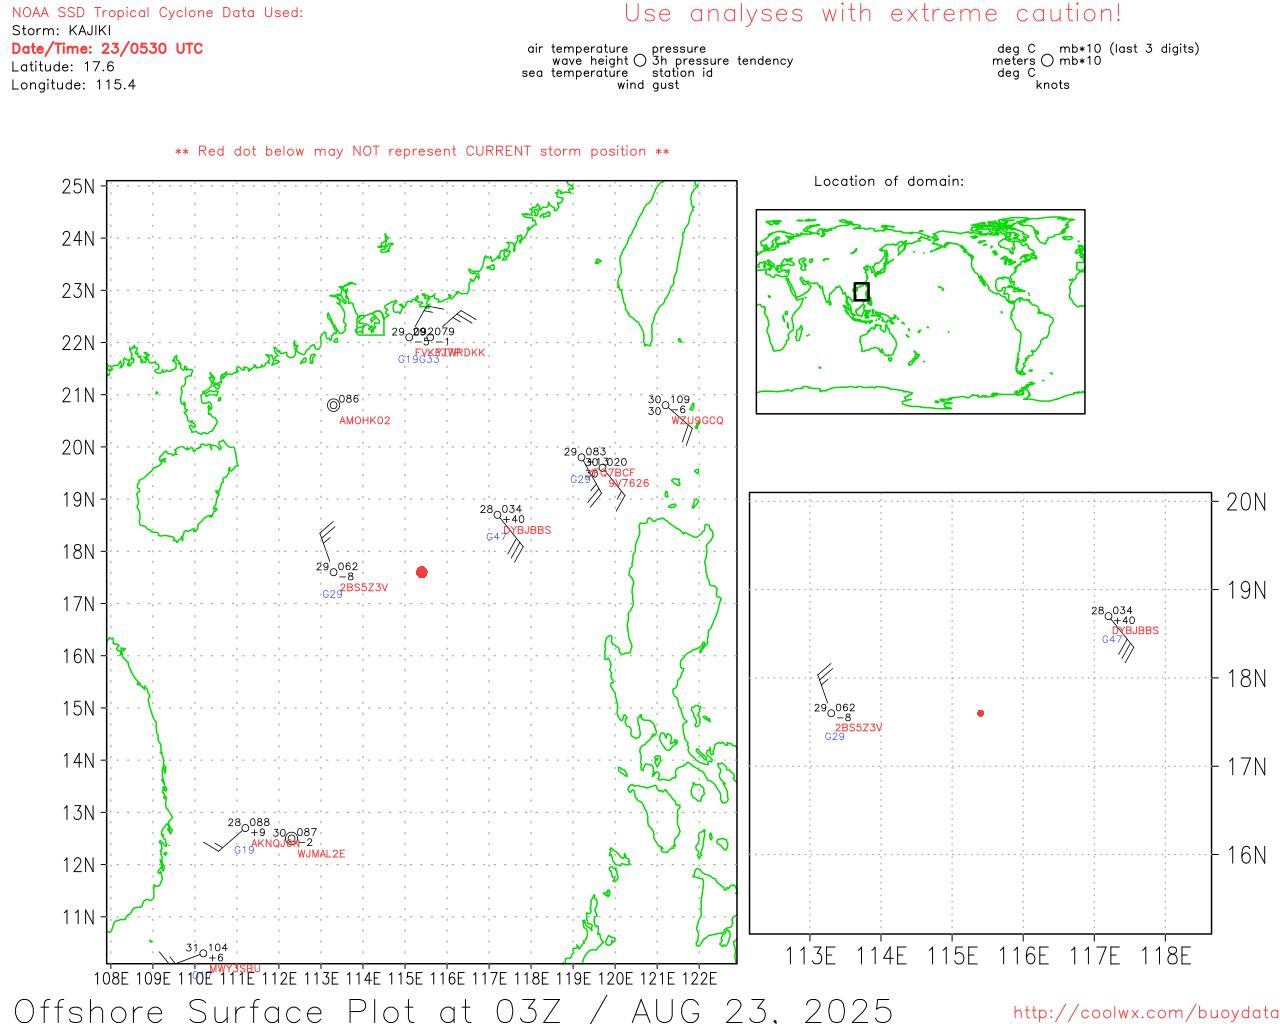Click the 108E longitude label

coord(111,979)
